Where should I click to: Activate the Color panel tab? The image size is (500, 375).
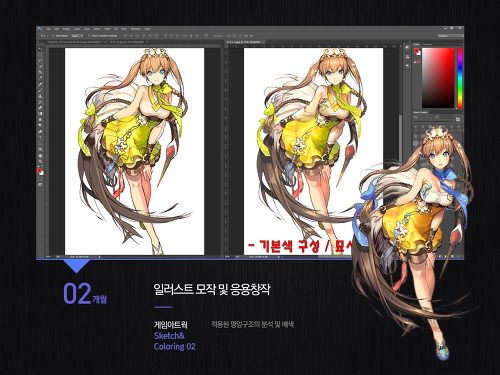(x=416, y=44)
